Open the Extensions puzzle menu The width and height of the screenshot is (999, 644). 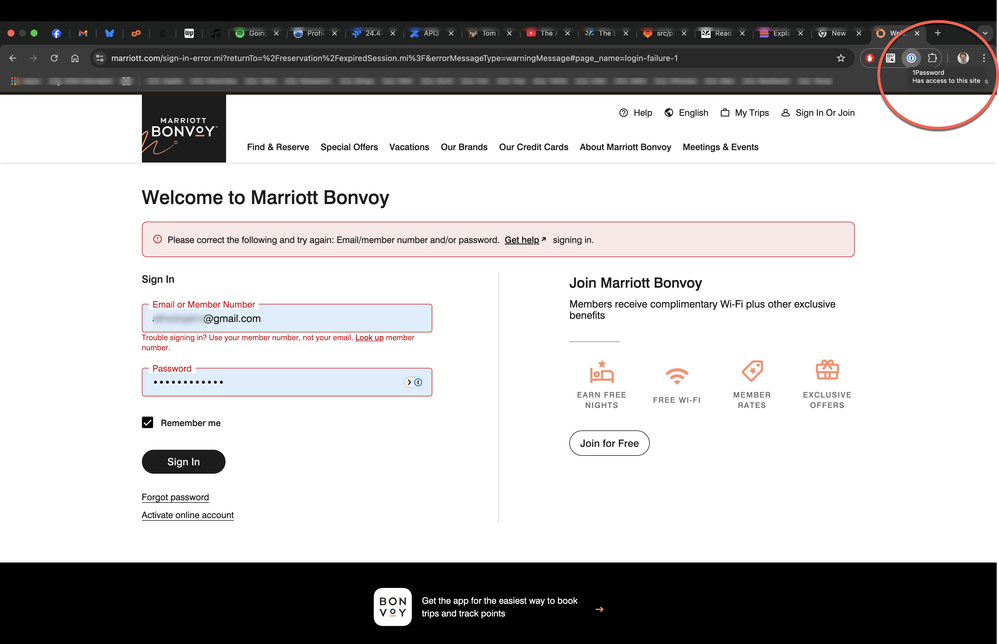932,58
